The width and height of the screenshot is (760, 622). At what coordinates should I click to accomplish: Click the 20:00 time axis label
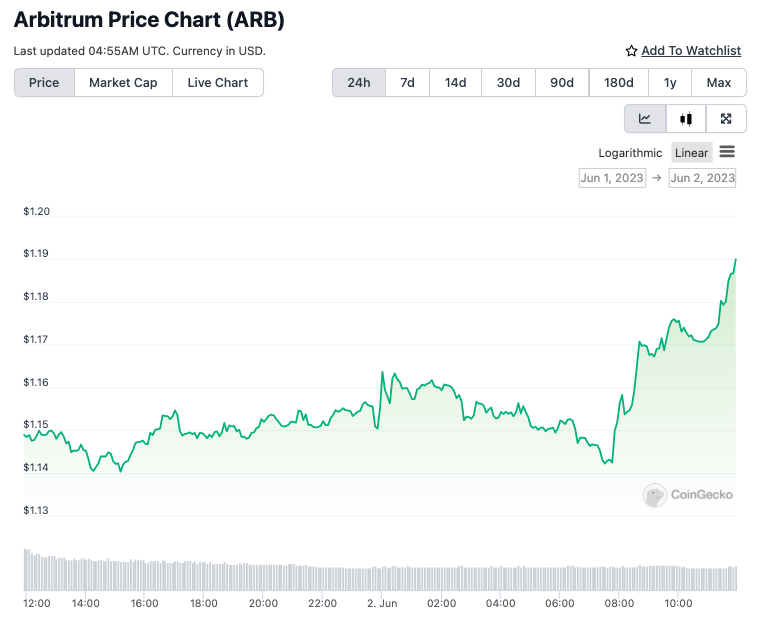(263, 604)
